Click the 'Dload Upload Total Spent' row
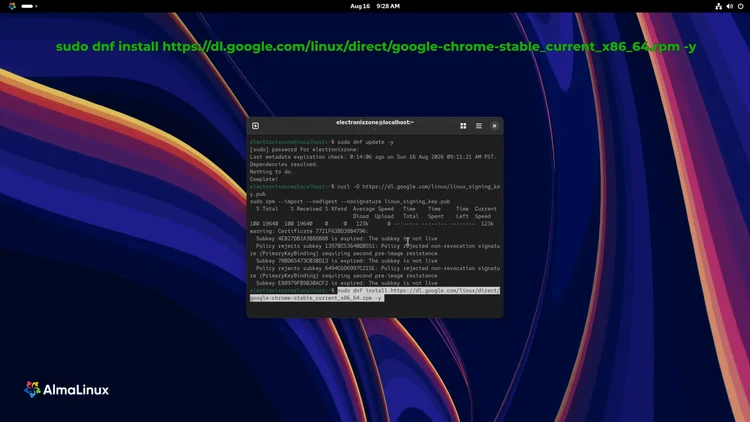The height and width of the screenshot is (422, 750). point(422,216)
